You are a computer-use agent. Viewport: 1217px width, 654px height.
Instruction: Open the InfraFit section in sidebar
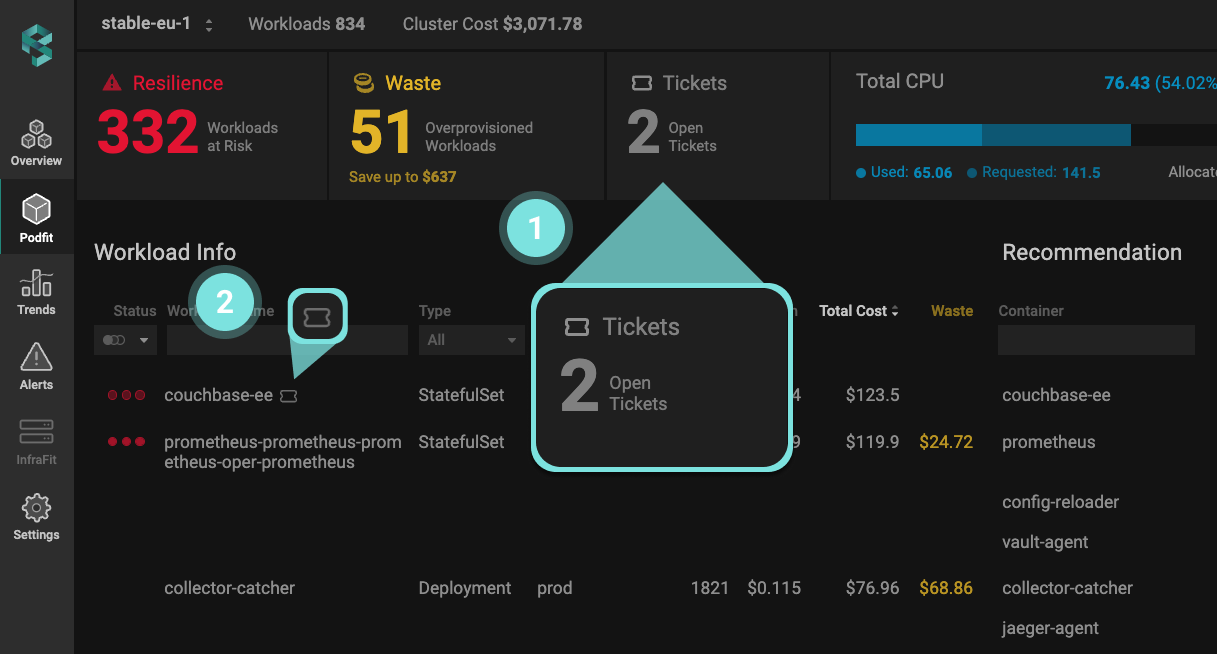36,443
